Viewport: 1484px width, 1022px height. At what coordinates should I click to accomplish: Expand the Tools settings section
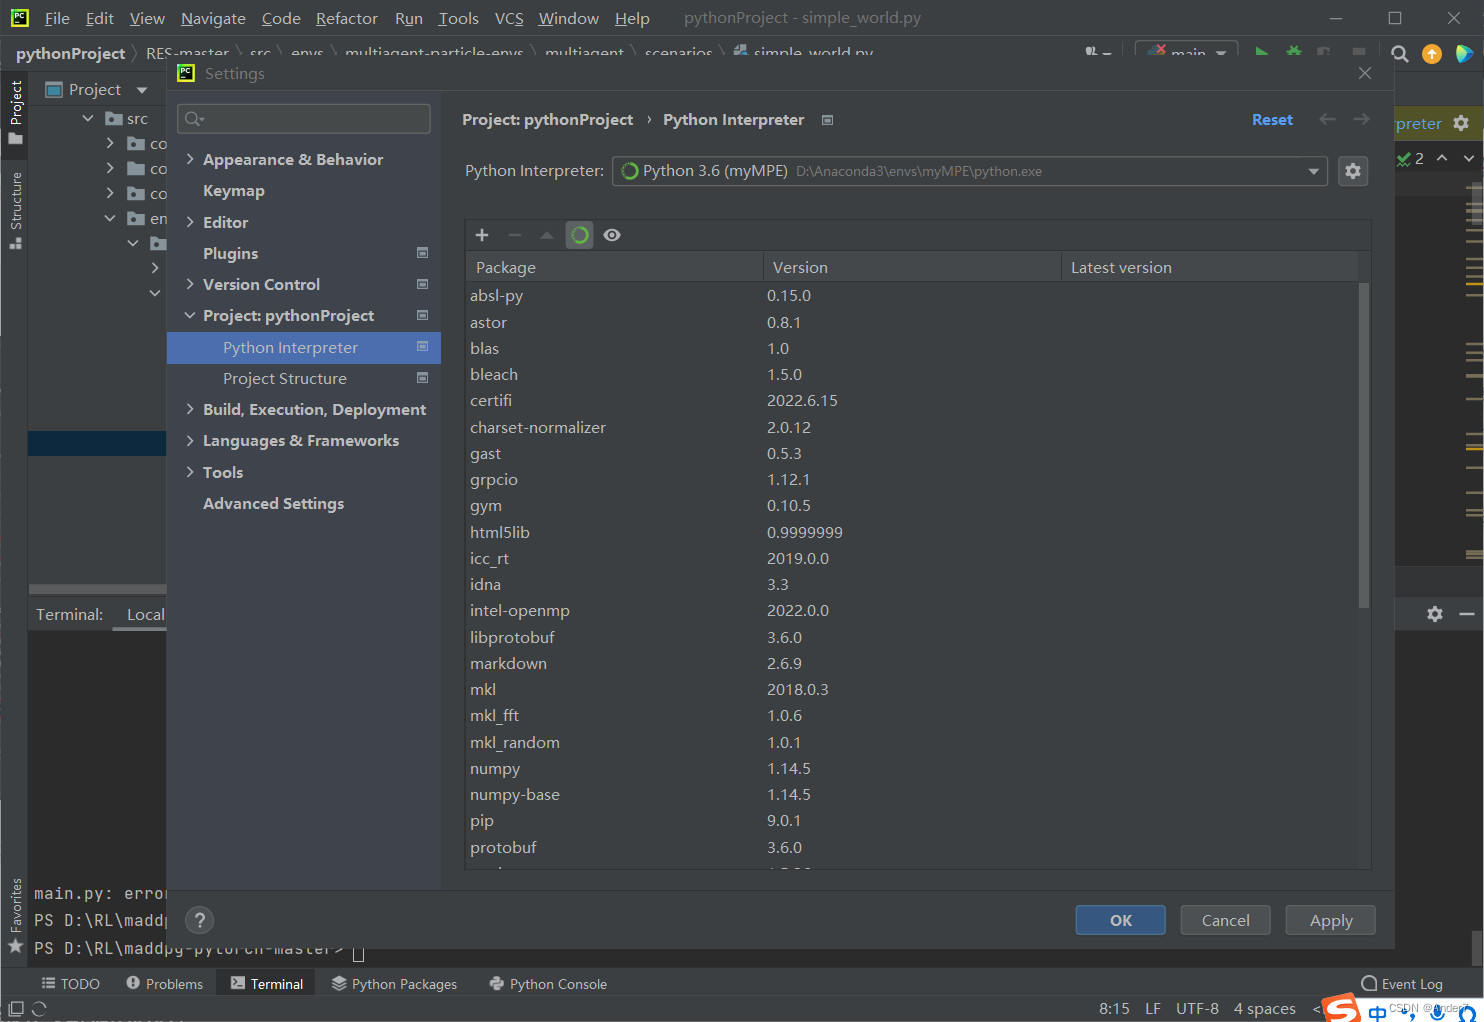pos(190,472)
